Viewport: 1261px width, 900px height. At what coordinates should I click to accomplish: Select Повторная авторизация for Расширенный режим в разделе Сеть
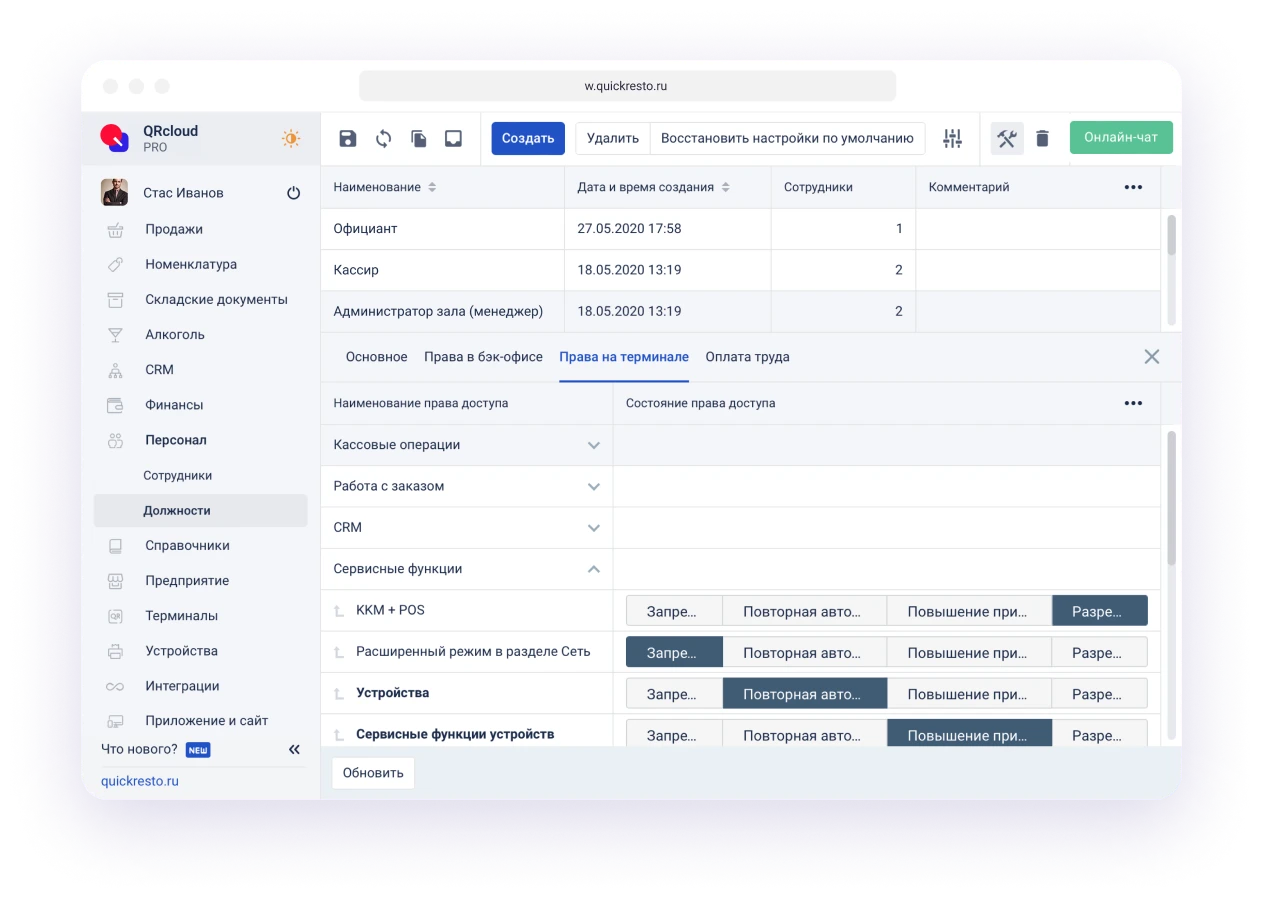pyautogui.click(x=804, y=653)
